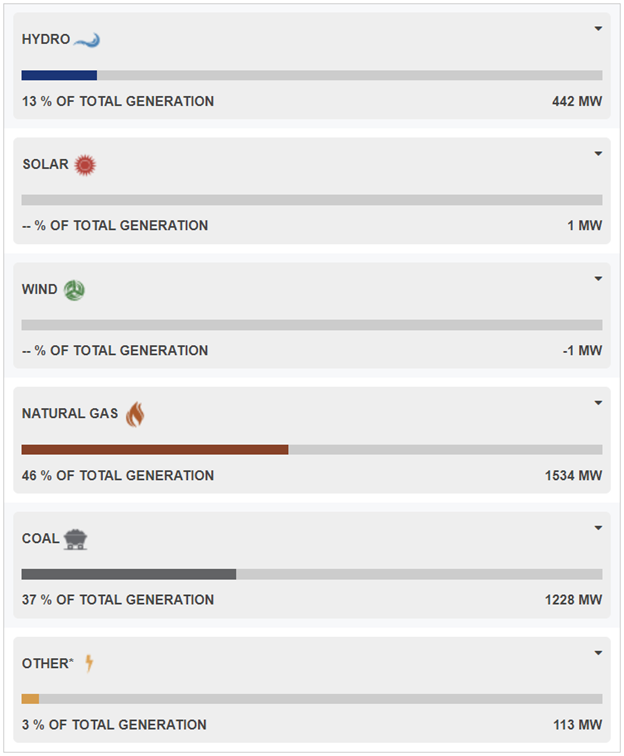Expand the Hydro panel dropdown arrow
This screenshot has width=624, height=756.
[x=598, y=29]
